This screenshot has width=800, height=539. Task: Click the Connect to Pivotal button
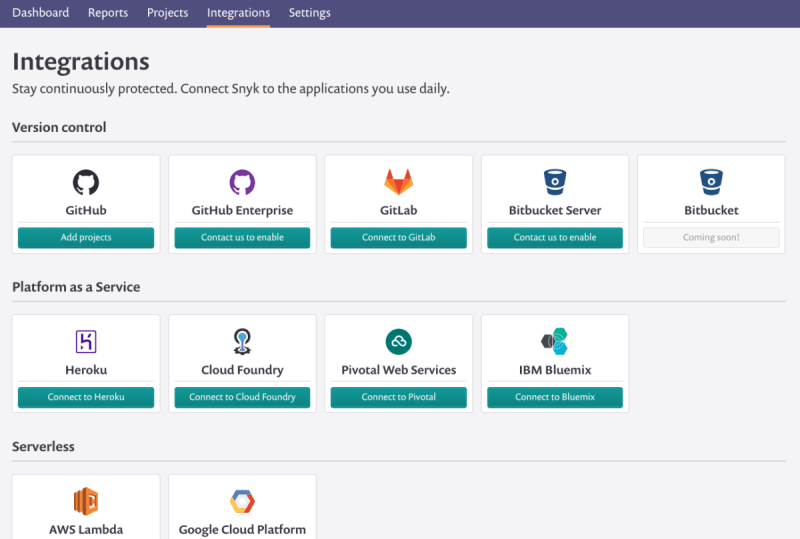tap(398, 397)
